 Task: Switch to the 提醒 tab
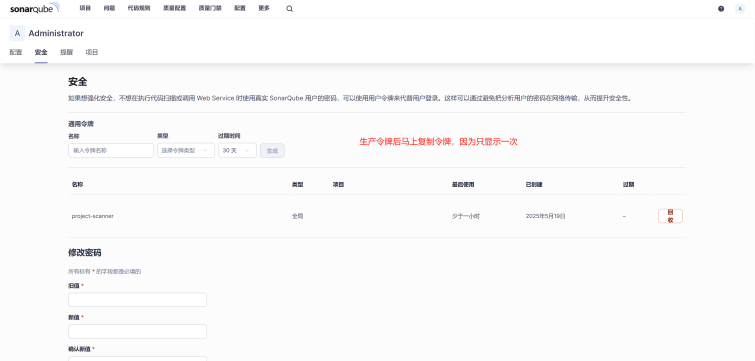coord(66,52)
